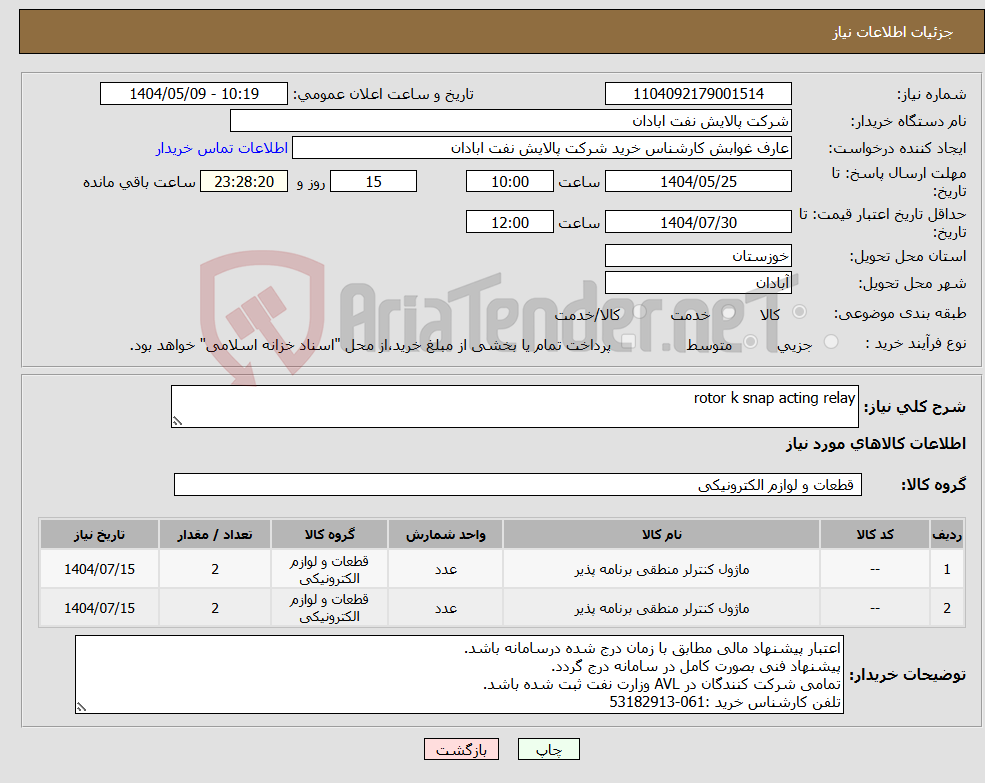The image size is (985, 783).
Task: Select the کالا radio button
Action: pos(799,312)
